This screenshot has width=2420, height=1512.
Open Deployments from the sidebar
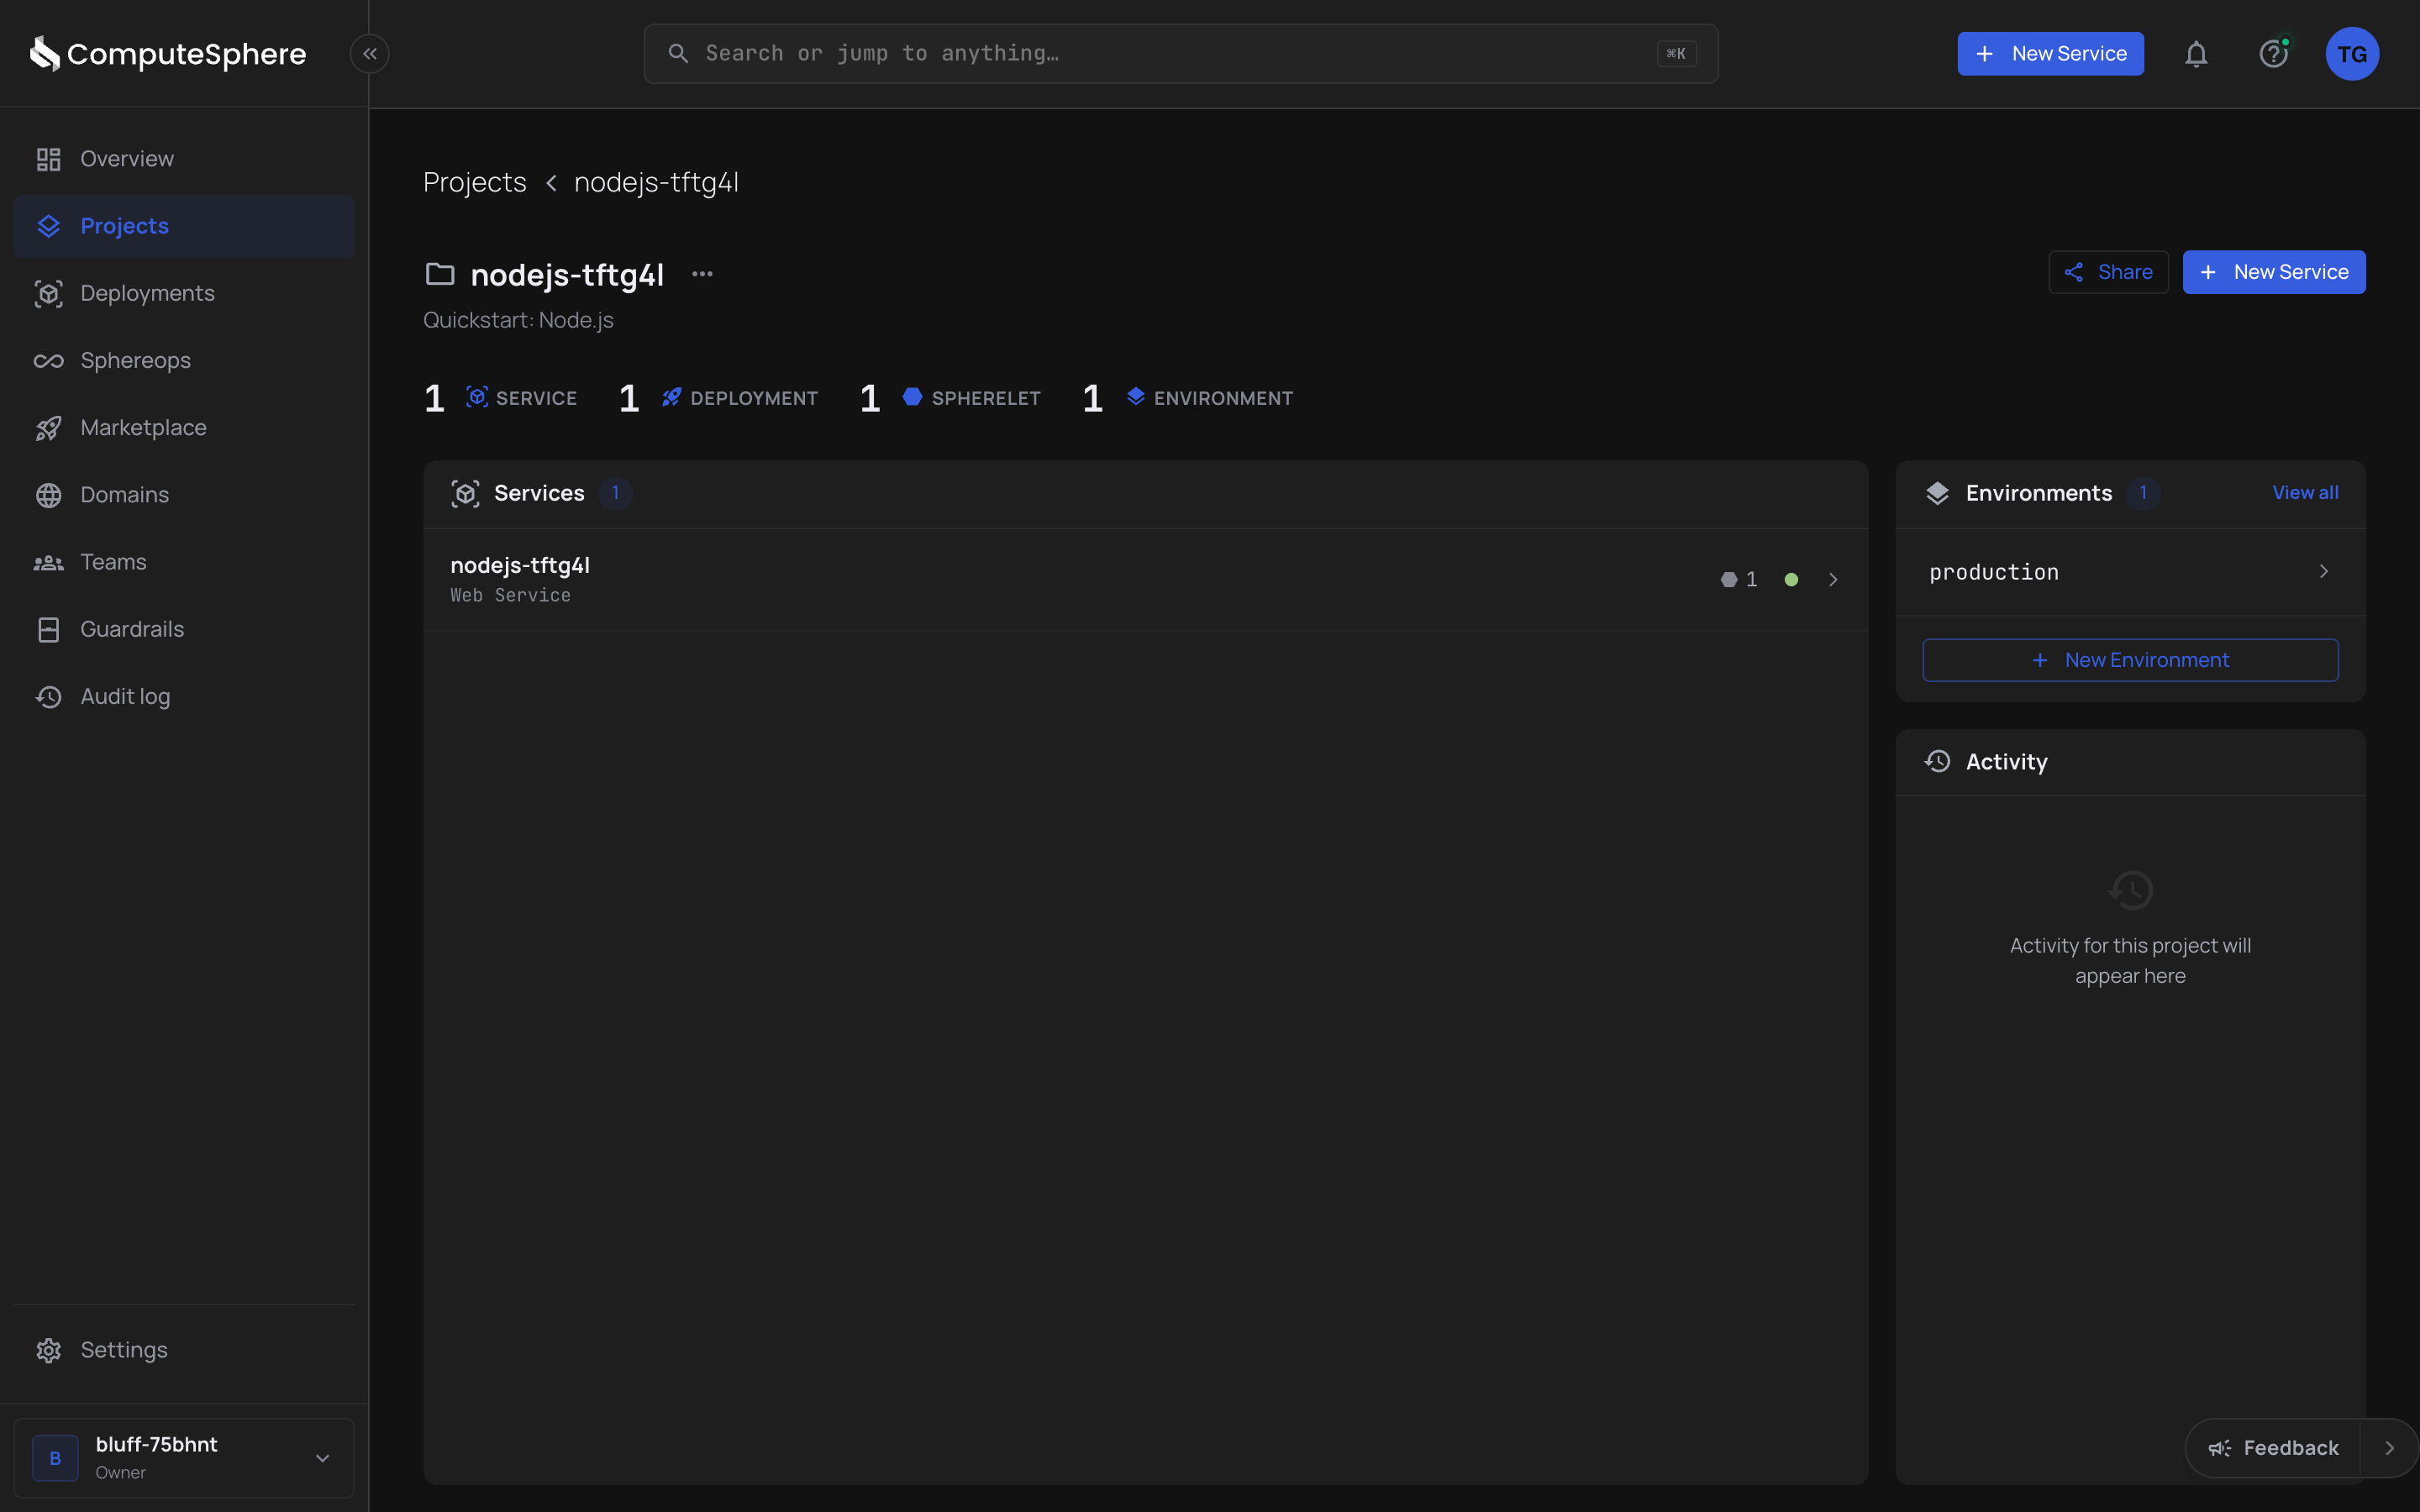pos(184,293)
